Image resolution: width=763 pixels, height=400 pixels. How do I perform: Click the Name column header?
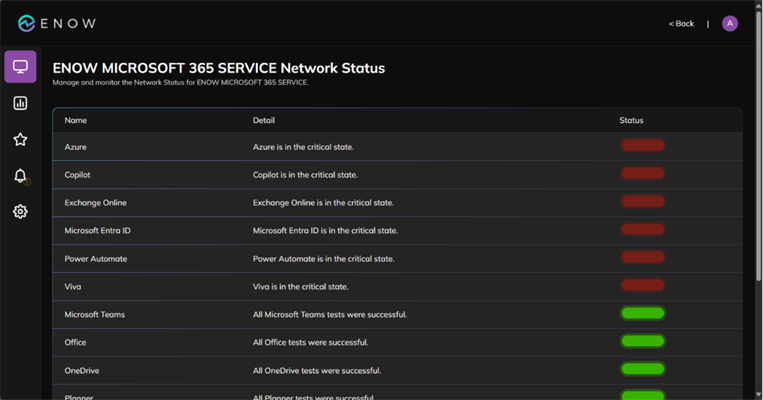[x=75, y=120]
